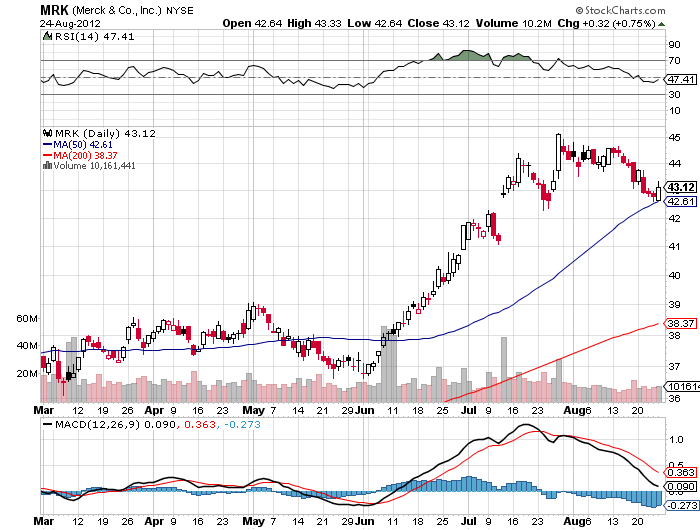The image size is (700, 530).
Task: Click the tallest volume bar in early June
Action: [384, 364]
